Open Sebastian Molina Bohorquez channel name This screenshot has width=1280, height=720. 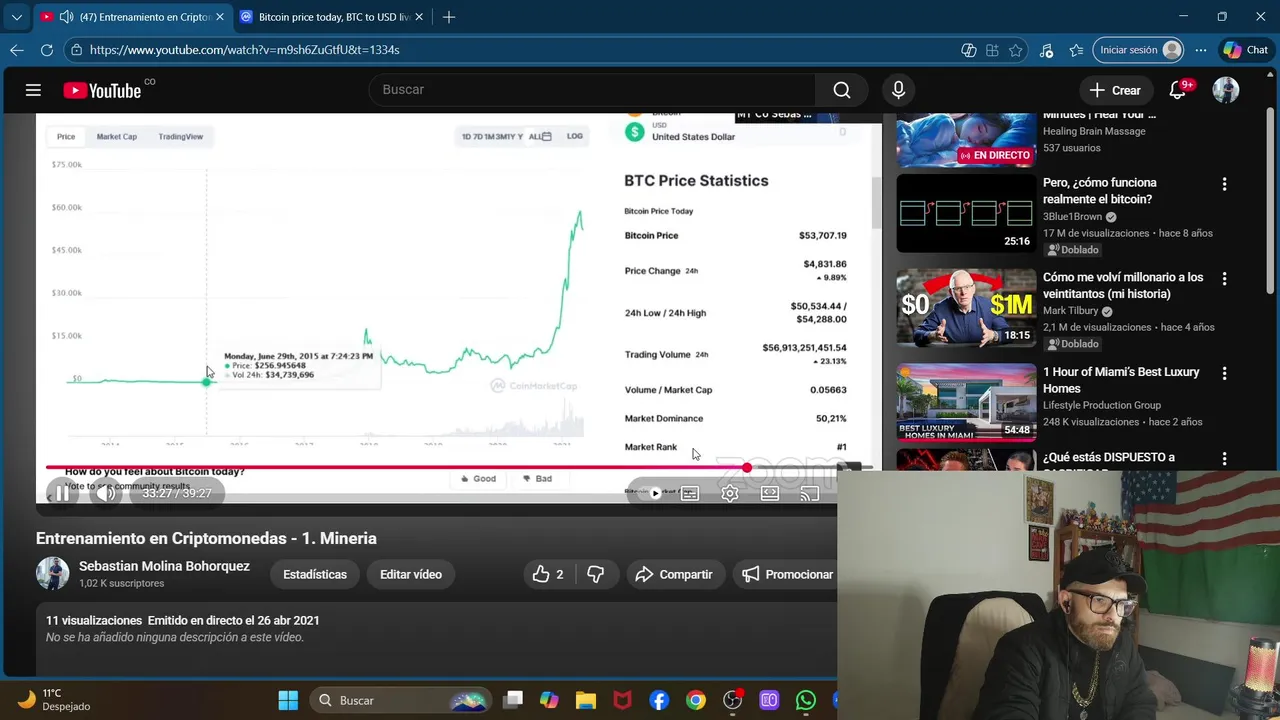tap(164, 566)
